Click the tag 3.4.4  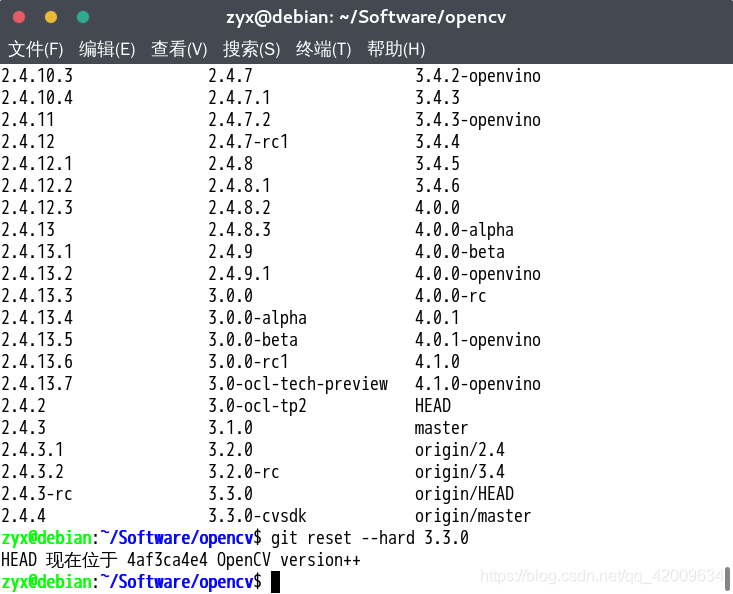437,142
